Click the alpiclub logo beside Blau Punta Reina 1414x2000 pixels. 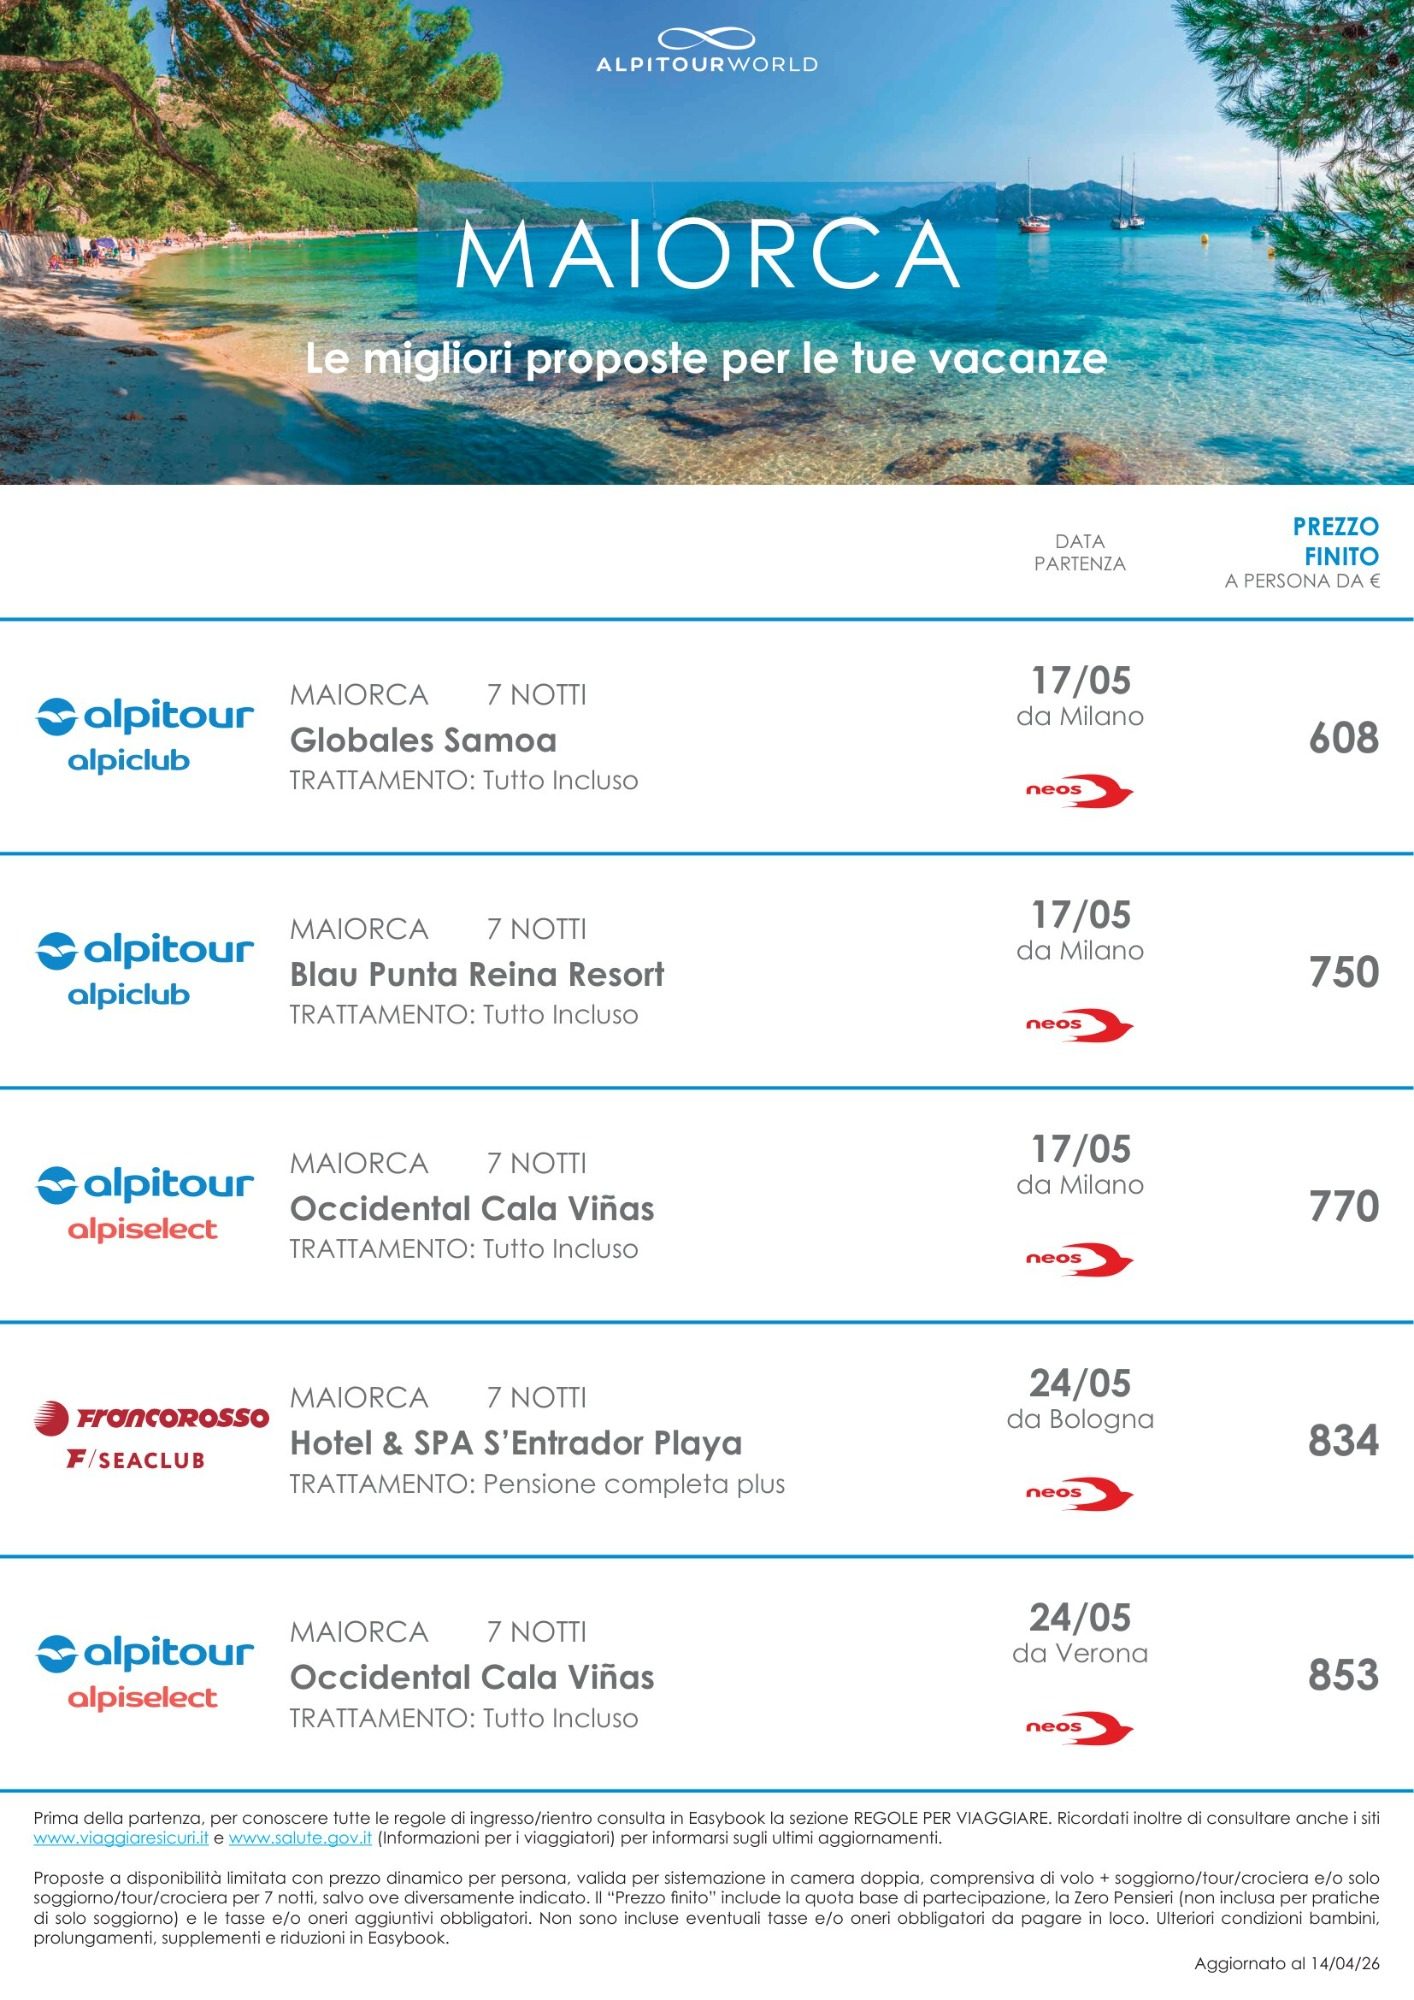[144, 969]
